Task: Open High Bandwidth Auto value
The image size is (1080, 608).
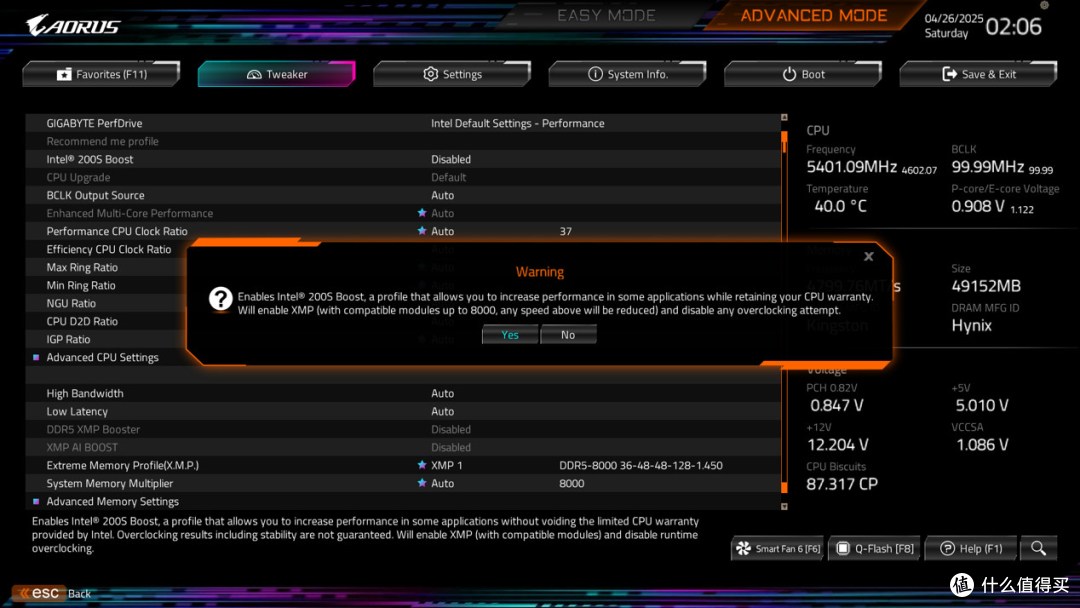Action: click(x=442, y=393)
